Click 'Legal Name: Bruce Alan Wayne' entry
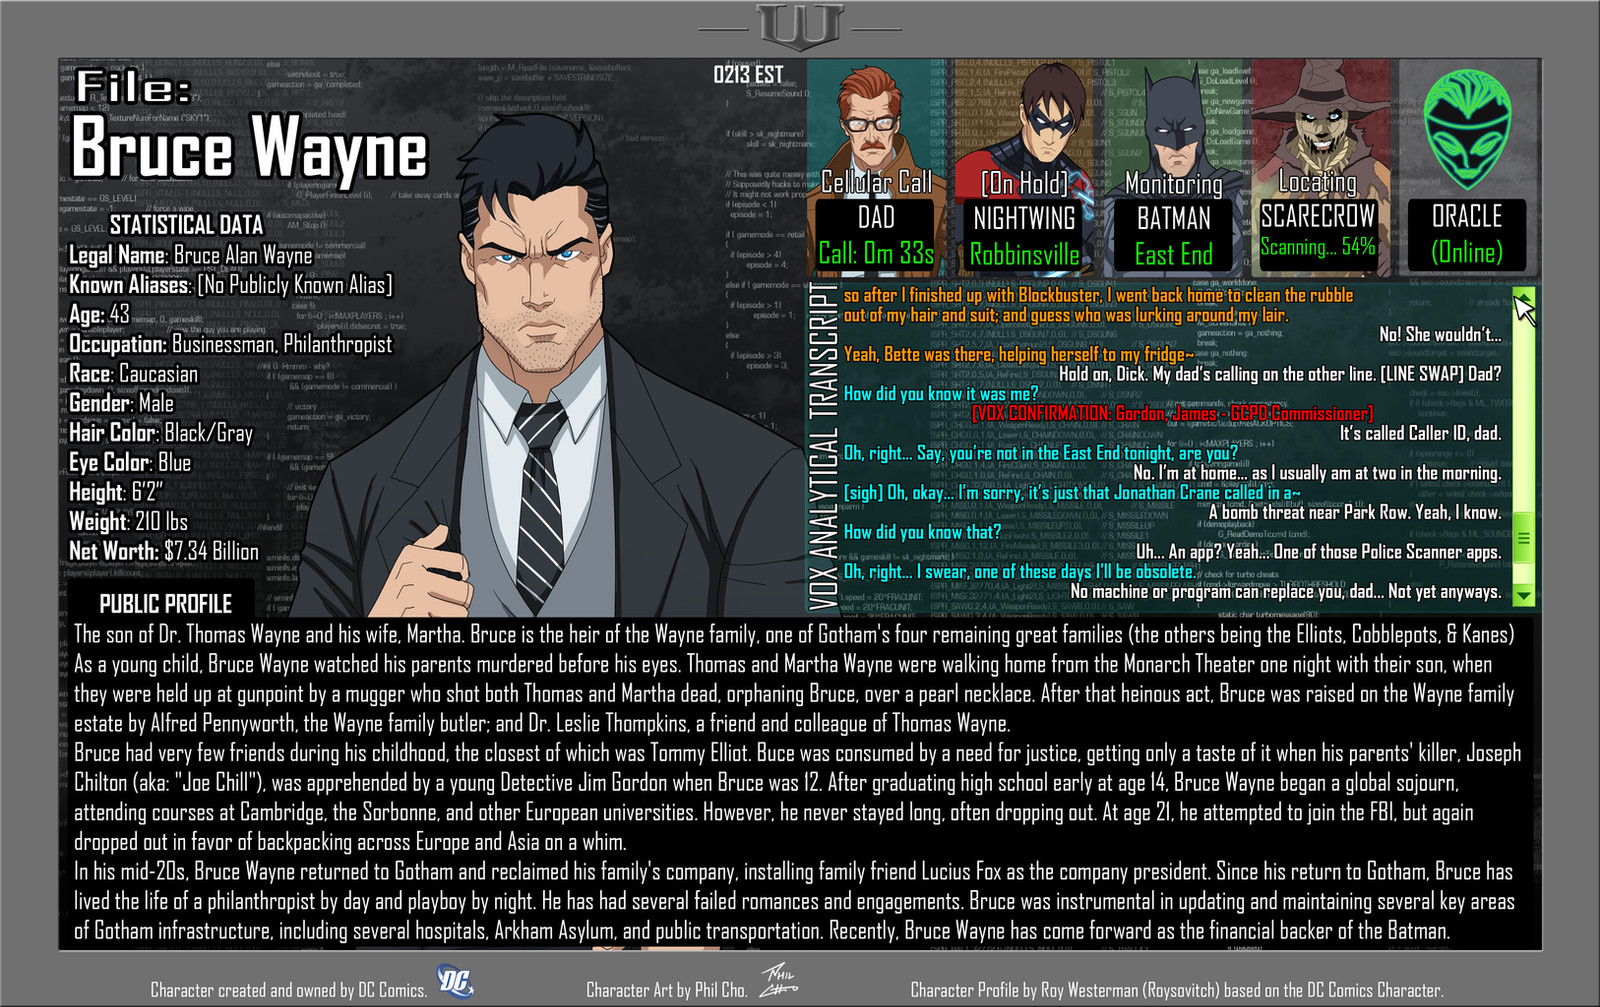The image size is (1600, 1007). click(191, 256)
